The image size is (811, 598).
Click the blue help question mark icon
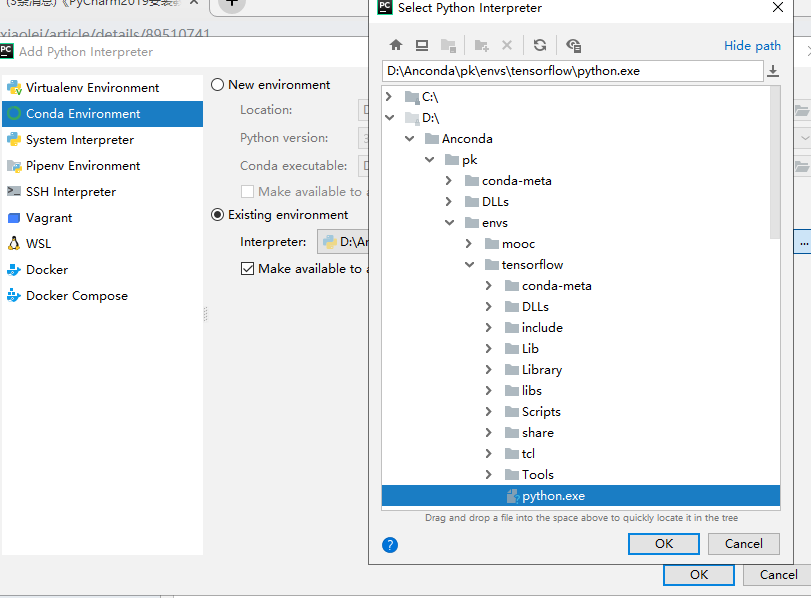pos(390,545)
